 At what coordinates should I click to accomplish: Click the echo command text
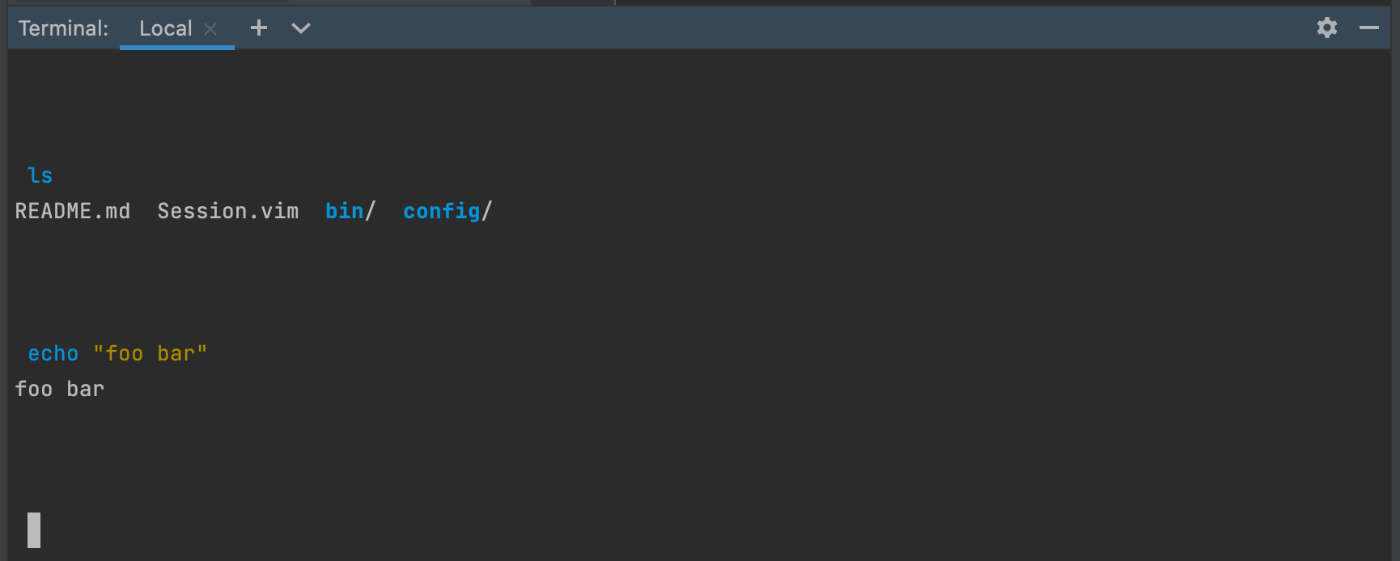tap(53, 353)
